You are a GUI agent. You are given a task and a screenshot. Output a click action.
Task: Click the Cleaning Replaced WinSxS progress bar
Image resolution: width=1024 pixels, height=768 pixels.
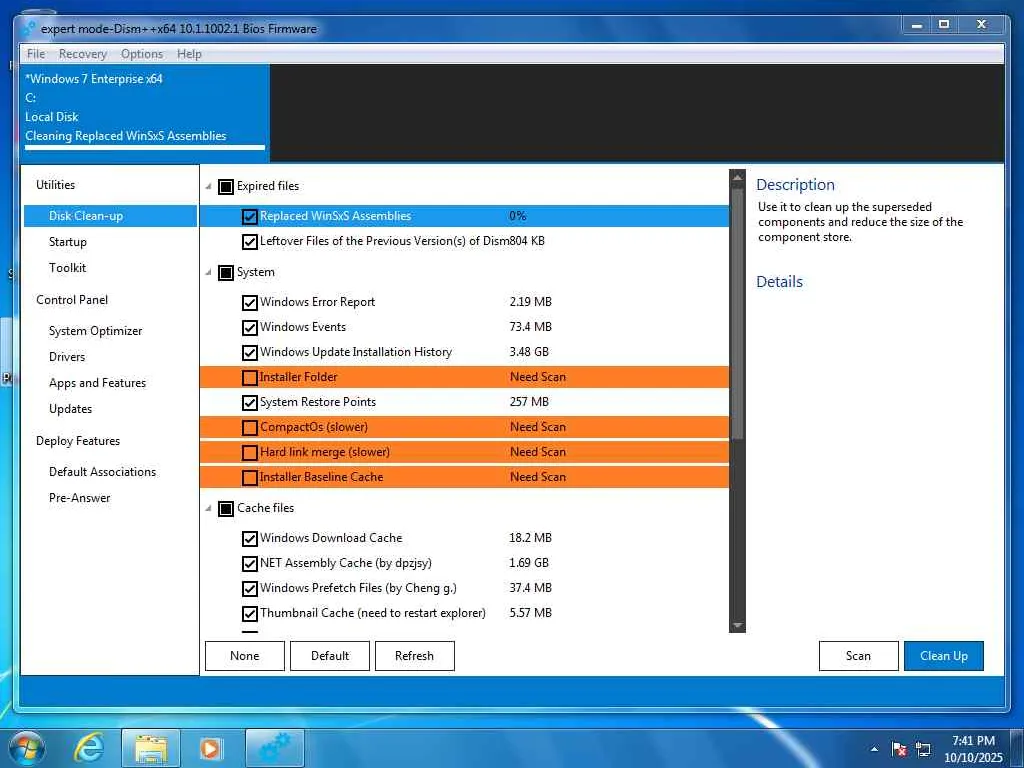point(145,148)
